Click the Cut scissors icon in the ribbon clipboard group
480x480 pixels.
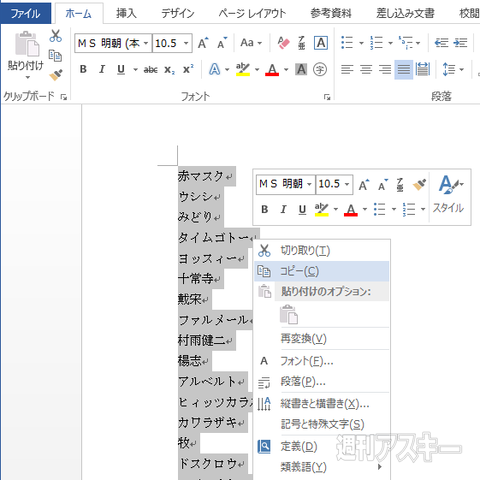pyautogui.click(x=55, y=36)
